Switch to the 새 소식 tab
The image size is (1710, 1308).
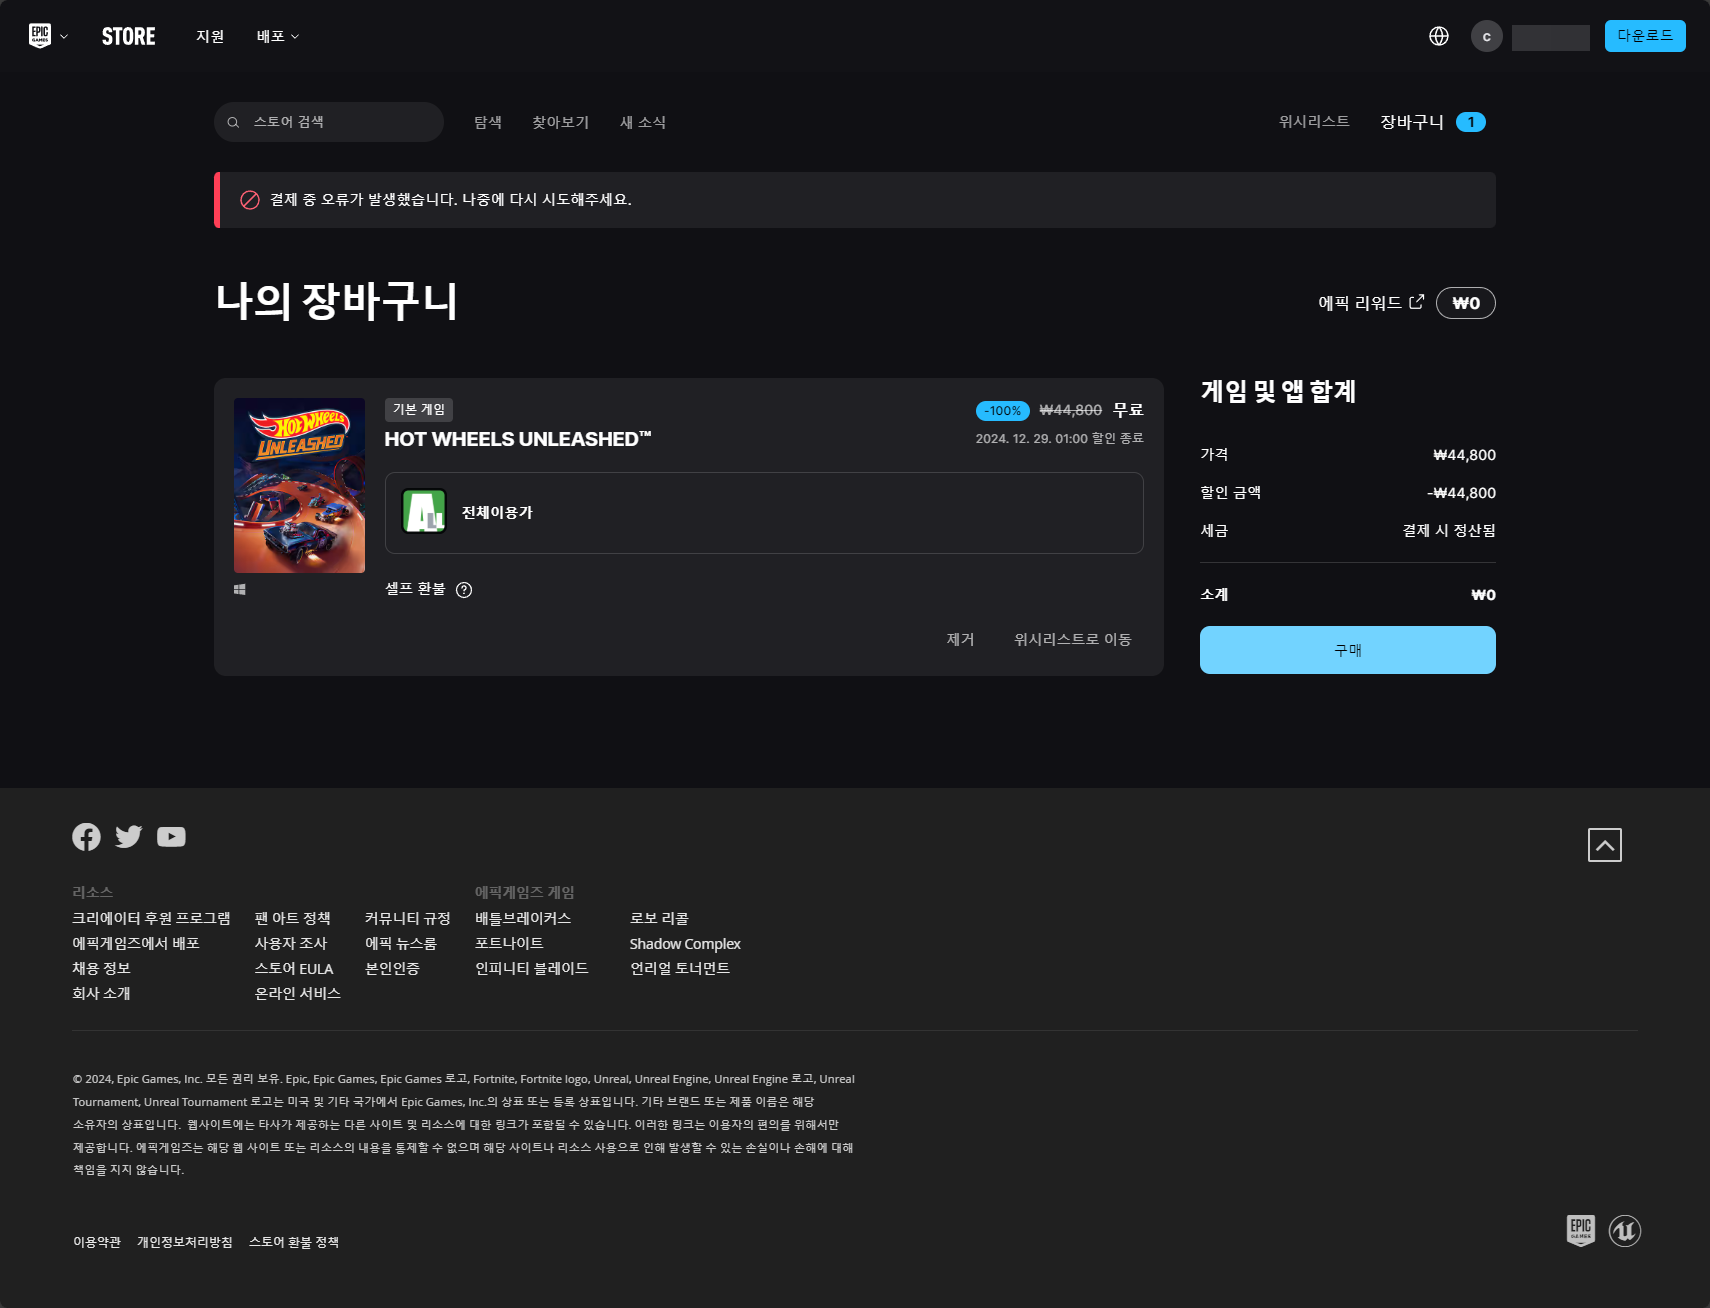point(643,122)
